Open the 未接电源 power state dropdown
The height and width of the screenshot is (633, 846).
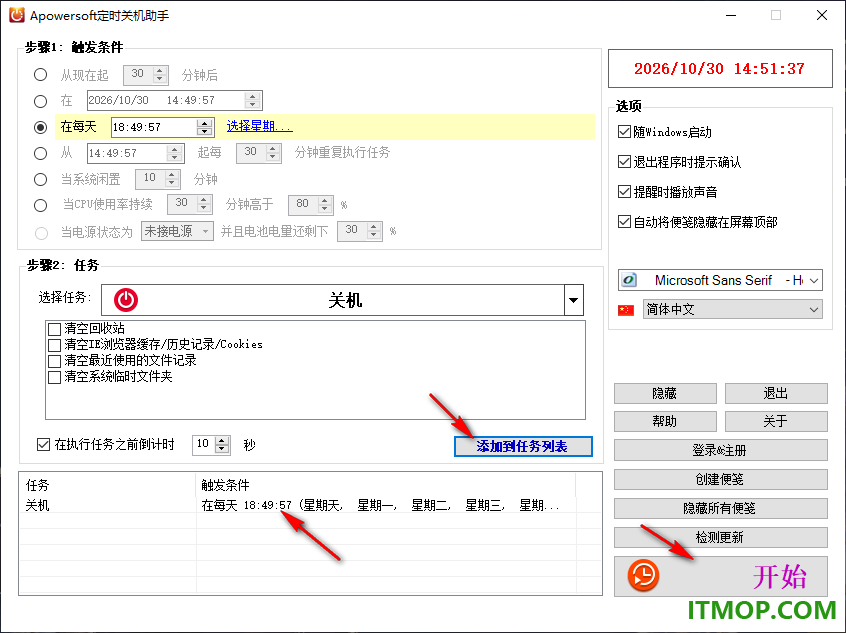[x=206, y=232]
